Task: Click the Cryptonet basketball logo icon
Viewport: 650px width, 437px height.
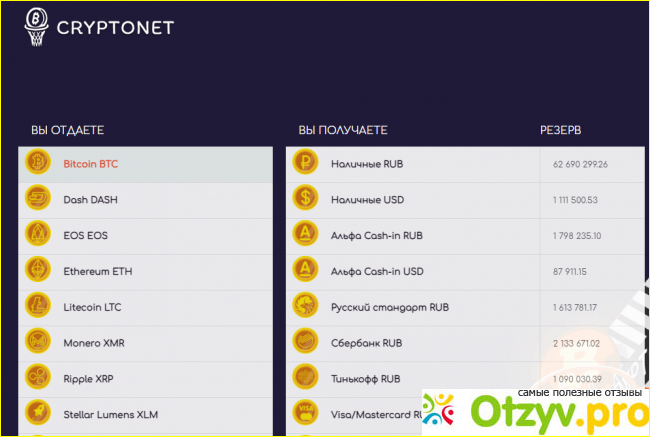Action: (35, 27)
